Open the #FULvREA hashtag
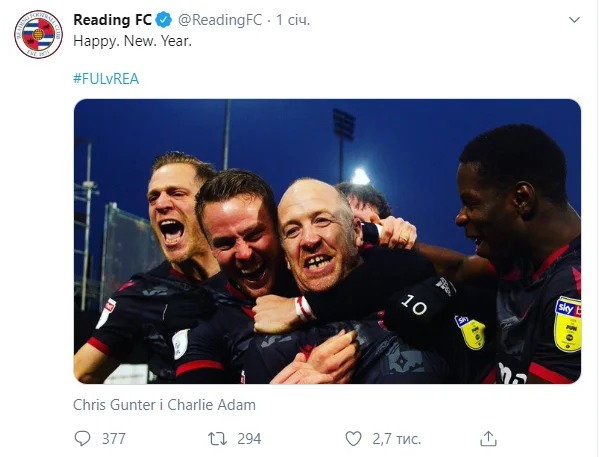Viewport: 599px width, 457px height. [106, 79]
